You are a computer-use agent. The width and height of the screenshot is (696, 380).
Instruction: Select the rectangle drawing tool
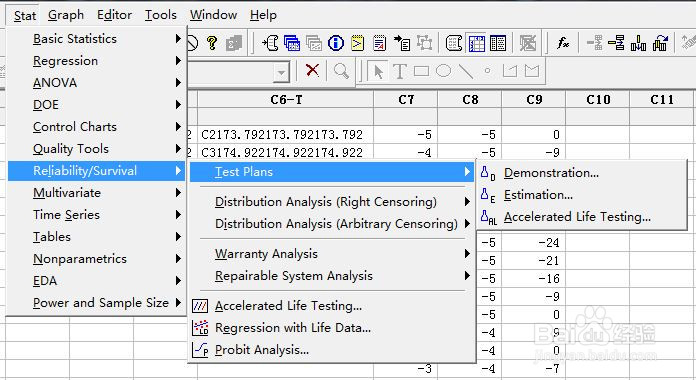point(421,71)
